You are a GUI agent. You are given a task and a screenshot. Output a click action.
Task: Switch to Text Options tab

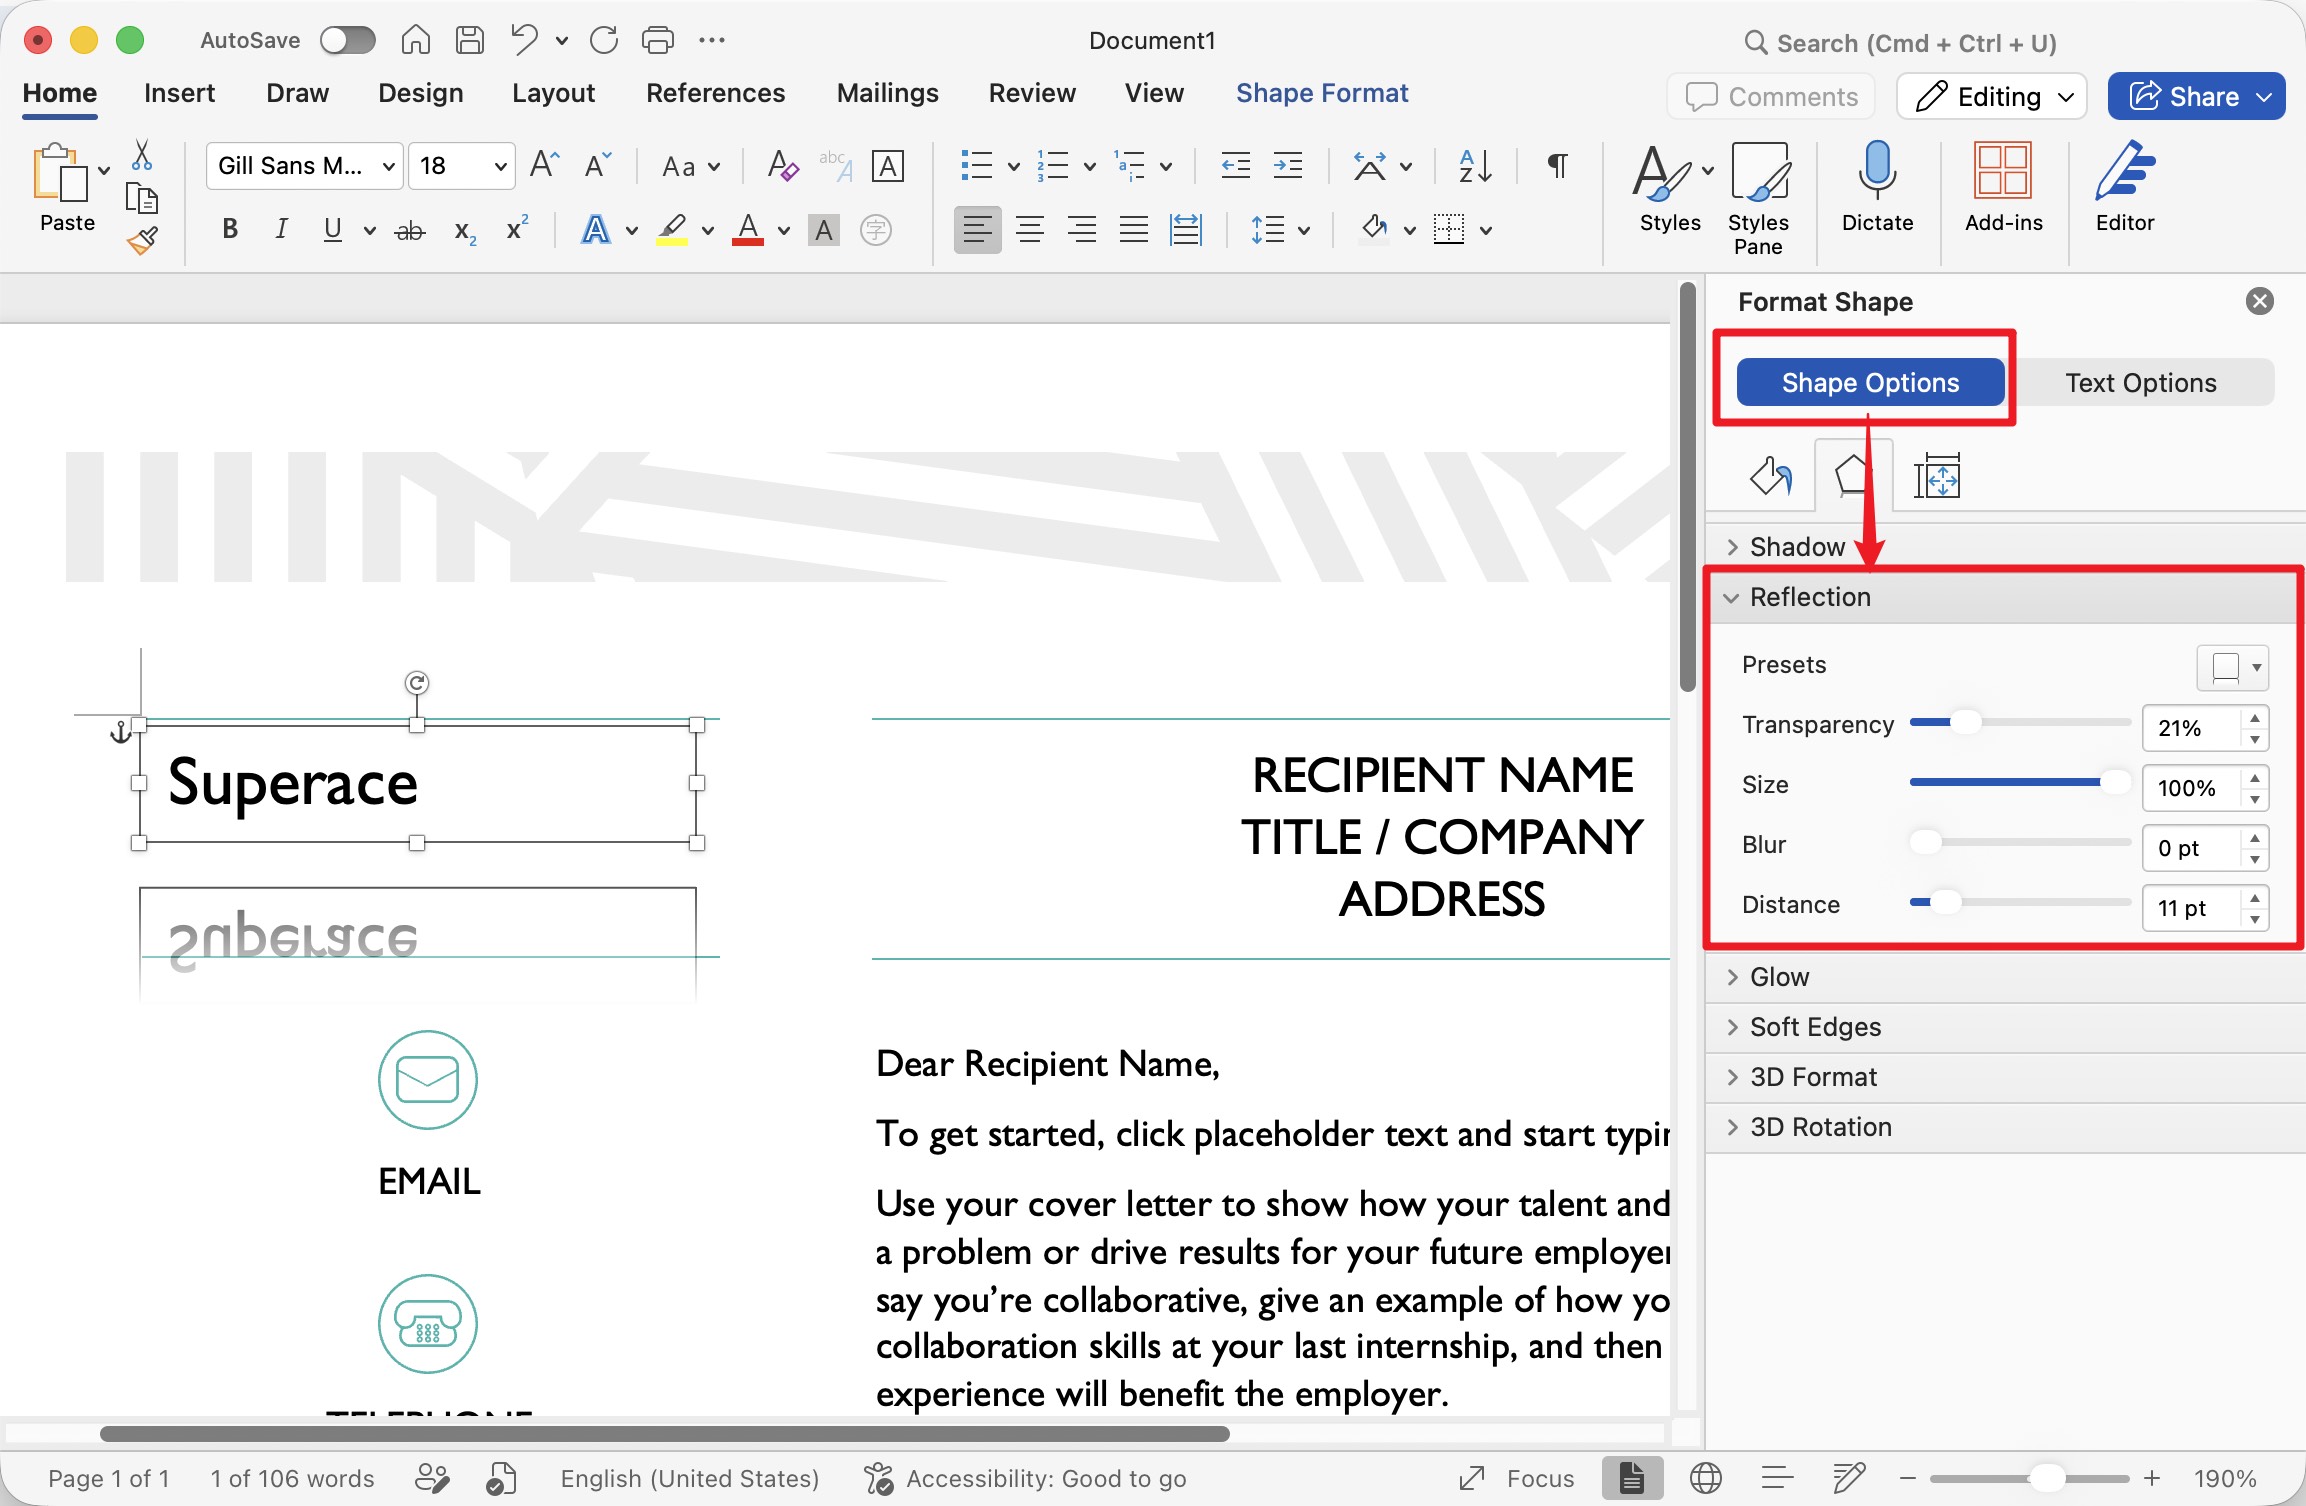coord(2141,382)
